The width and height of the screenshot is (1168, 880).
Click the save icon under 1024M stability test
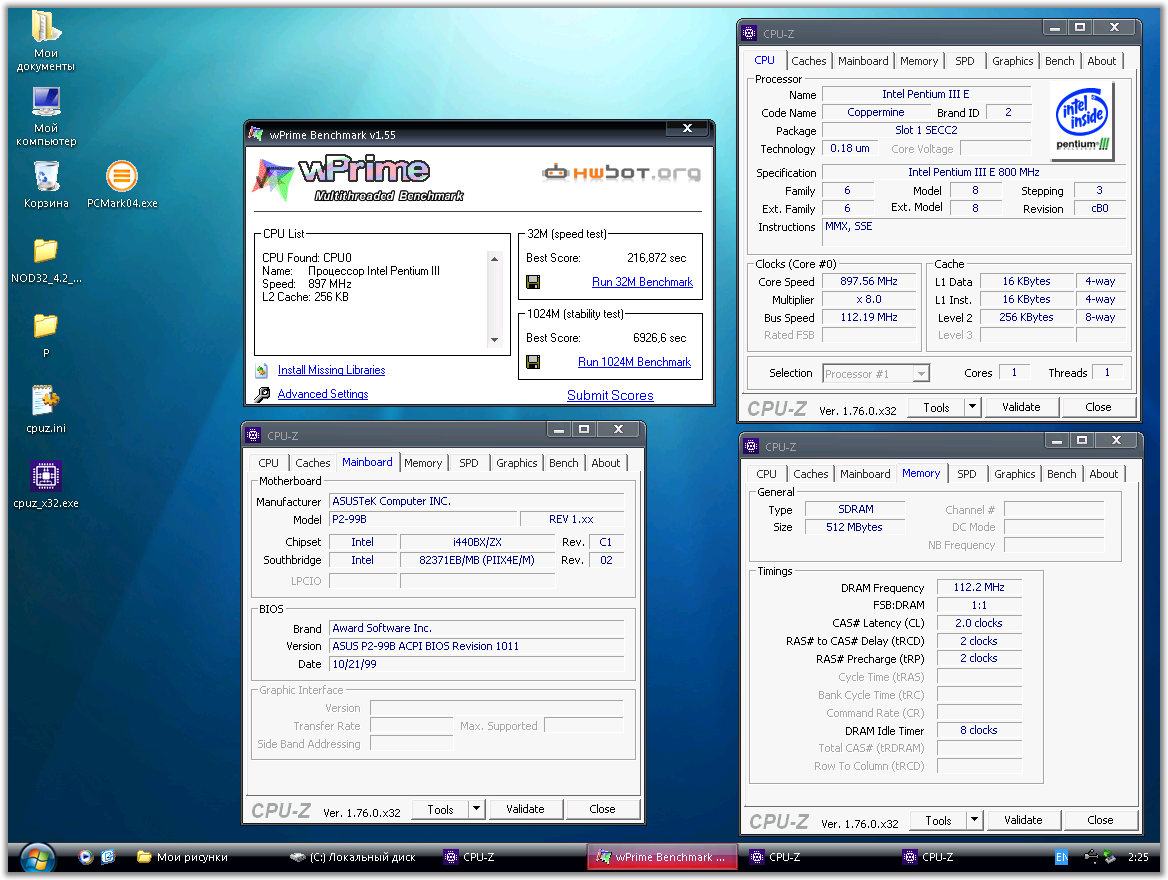pyautogui.click(x=533, y=361)
